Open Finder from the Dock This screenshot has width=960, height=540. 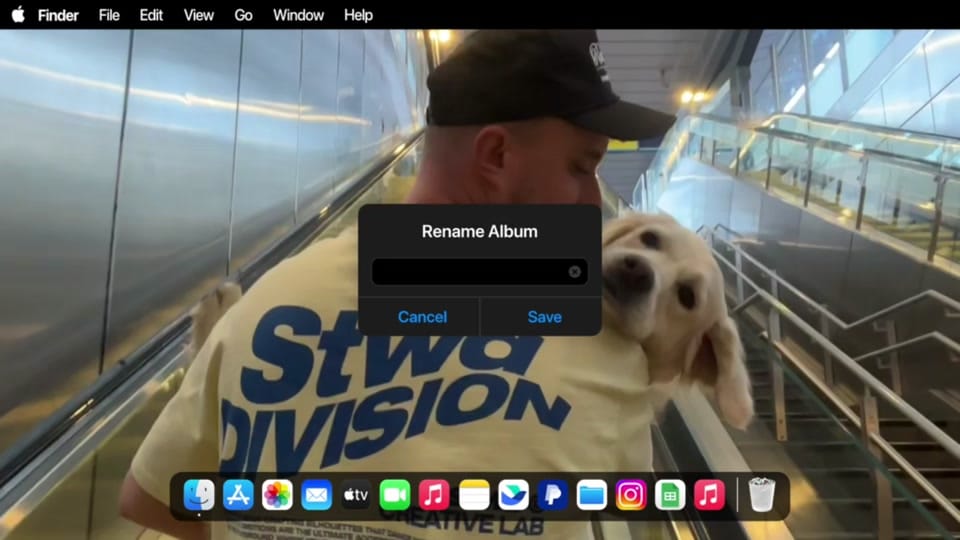[199, 495]
